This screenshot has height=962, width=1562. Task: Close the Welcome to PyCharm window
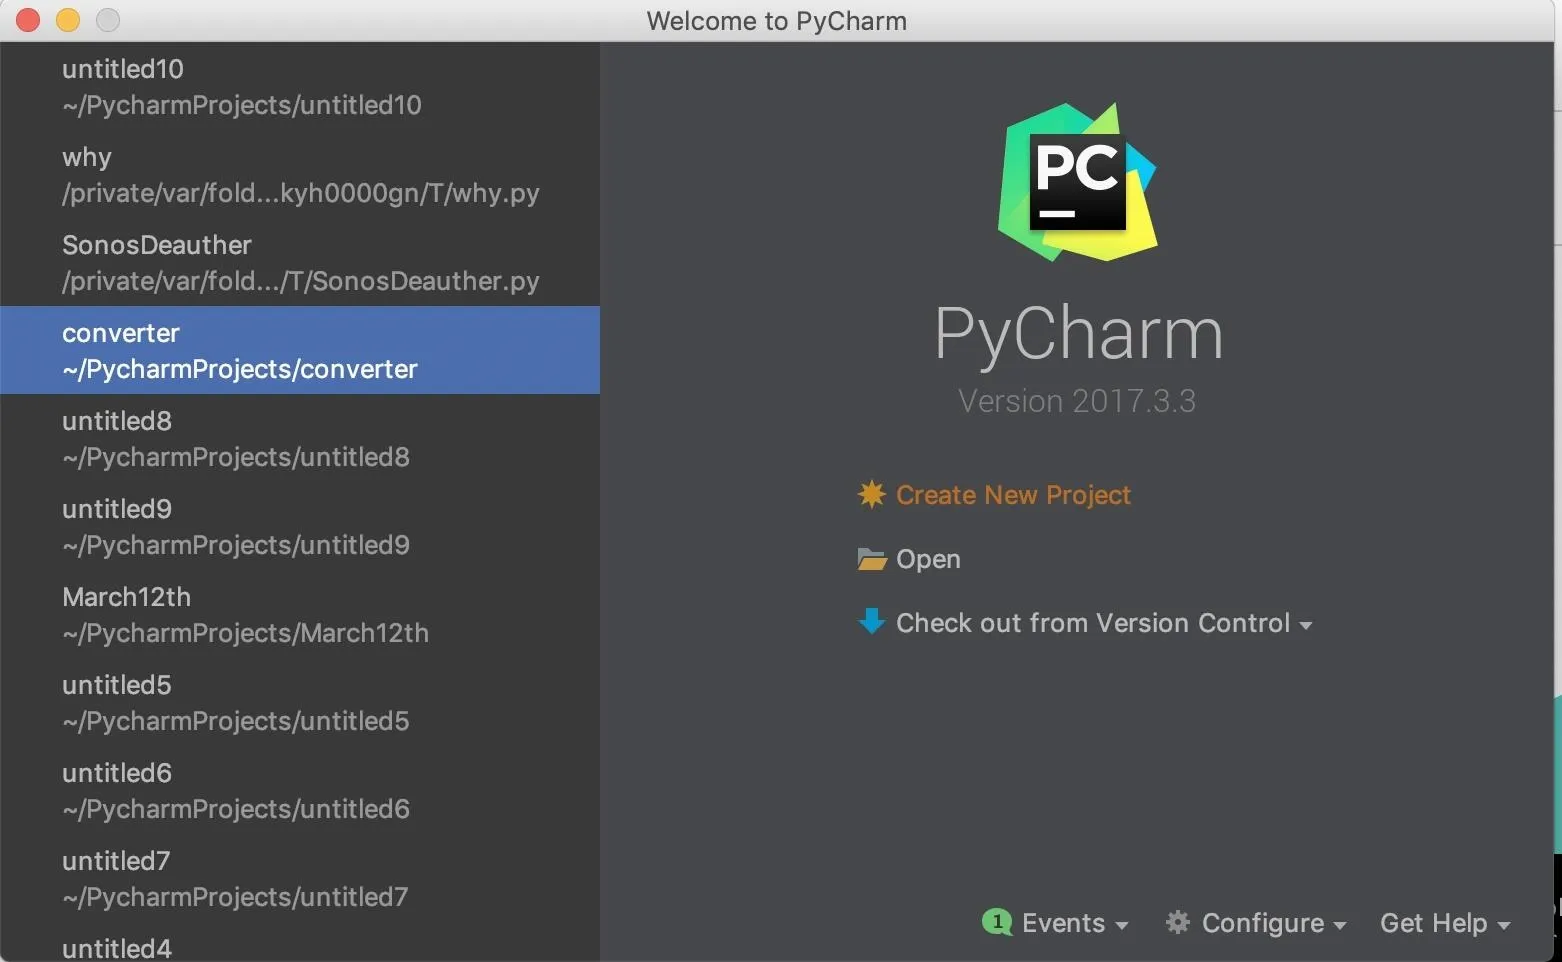pyautogui.click(x=28, y=20)
